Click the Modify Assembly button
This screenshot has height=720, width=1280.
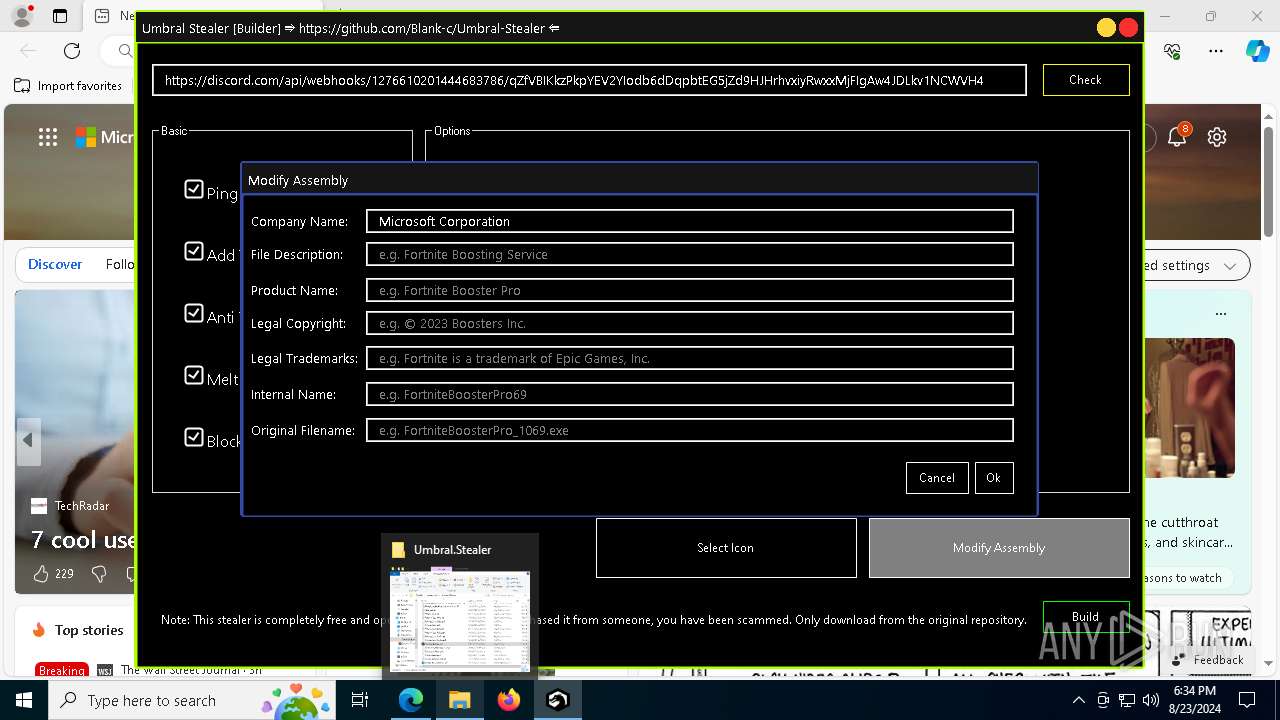(999, 548)
